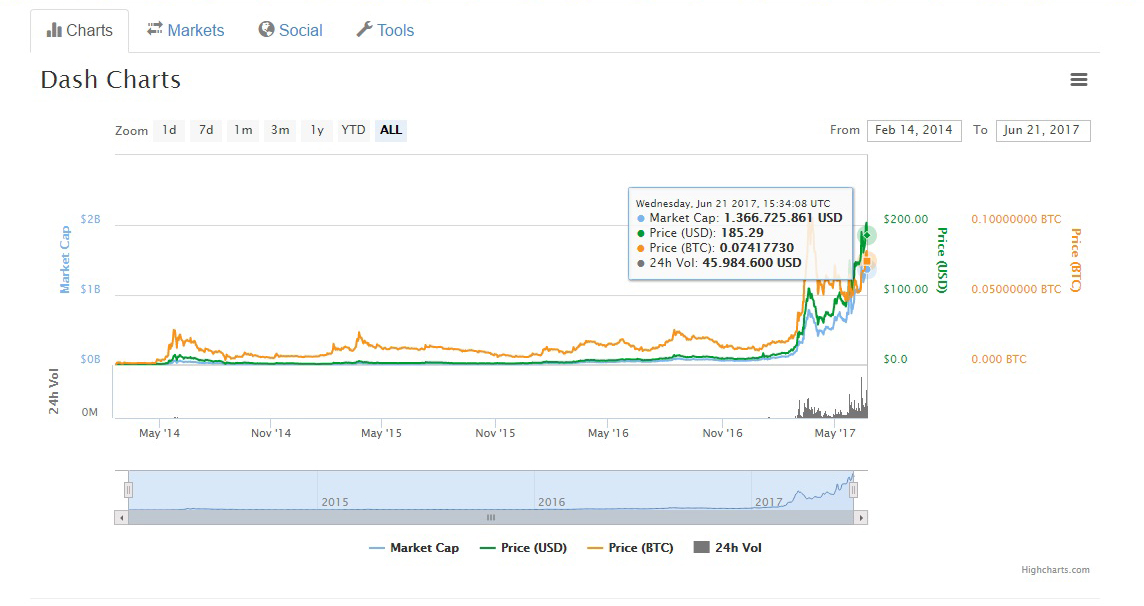The height and width of the screenshot is (606, 1144).
Task: Click the globe icon beside Social
Action: (266, 29)
